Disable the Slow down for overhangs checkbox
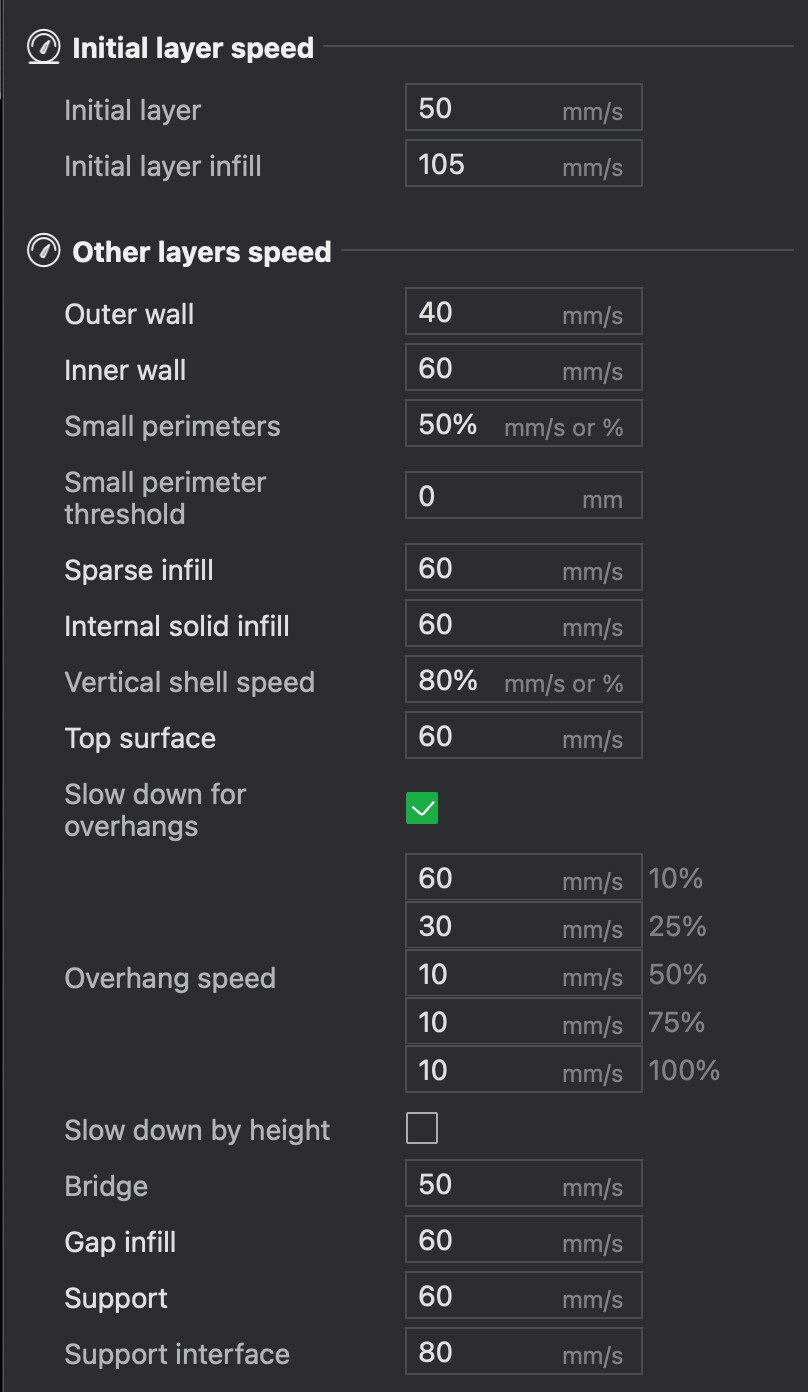 point(422,808)
